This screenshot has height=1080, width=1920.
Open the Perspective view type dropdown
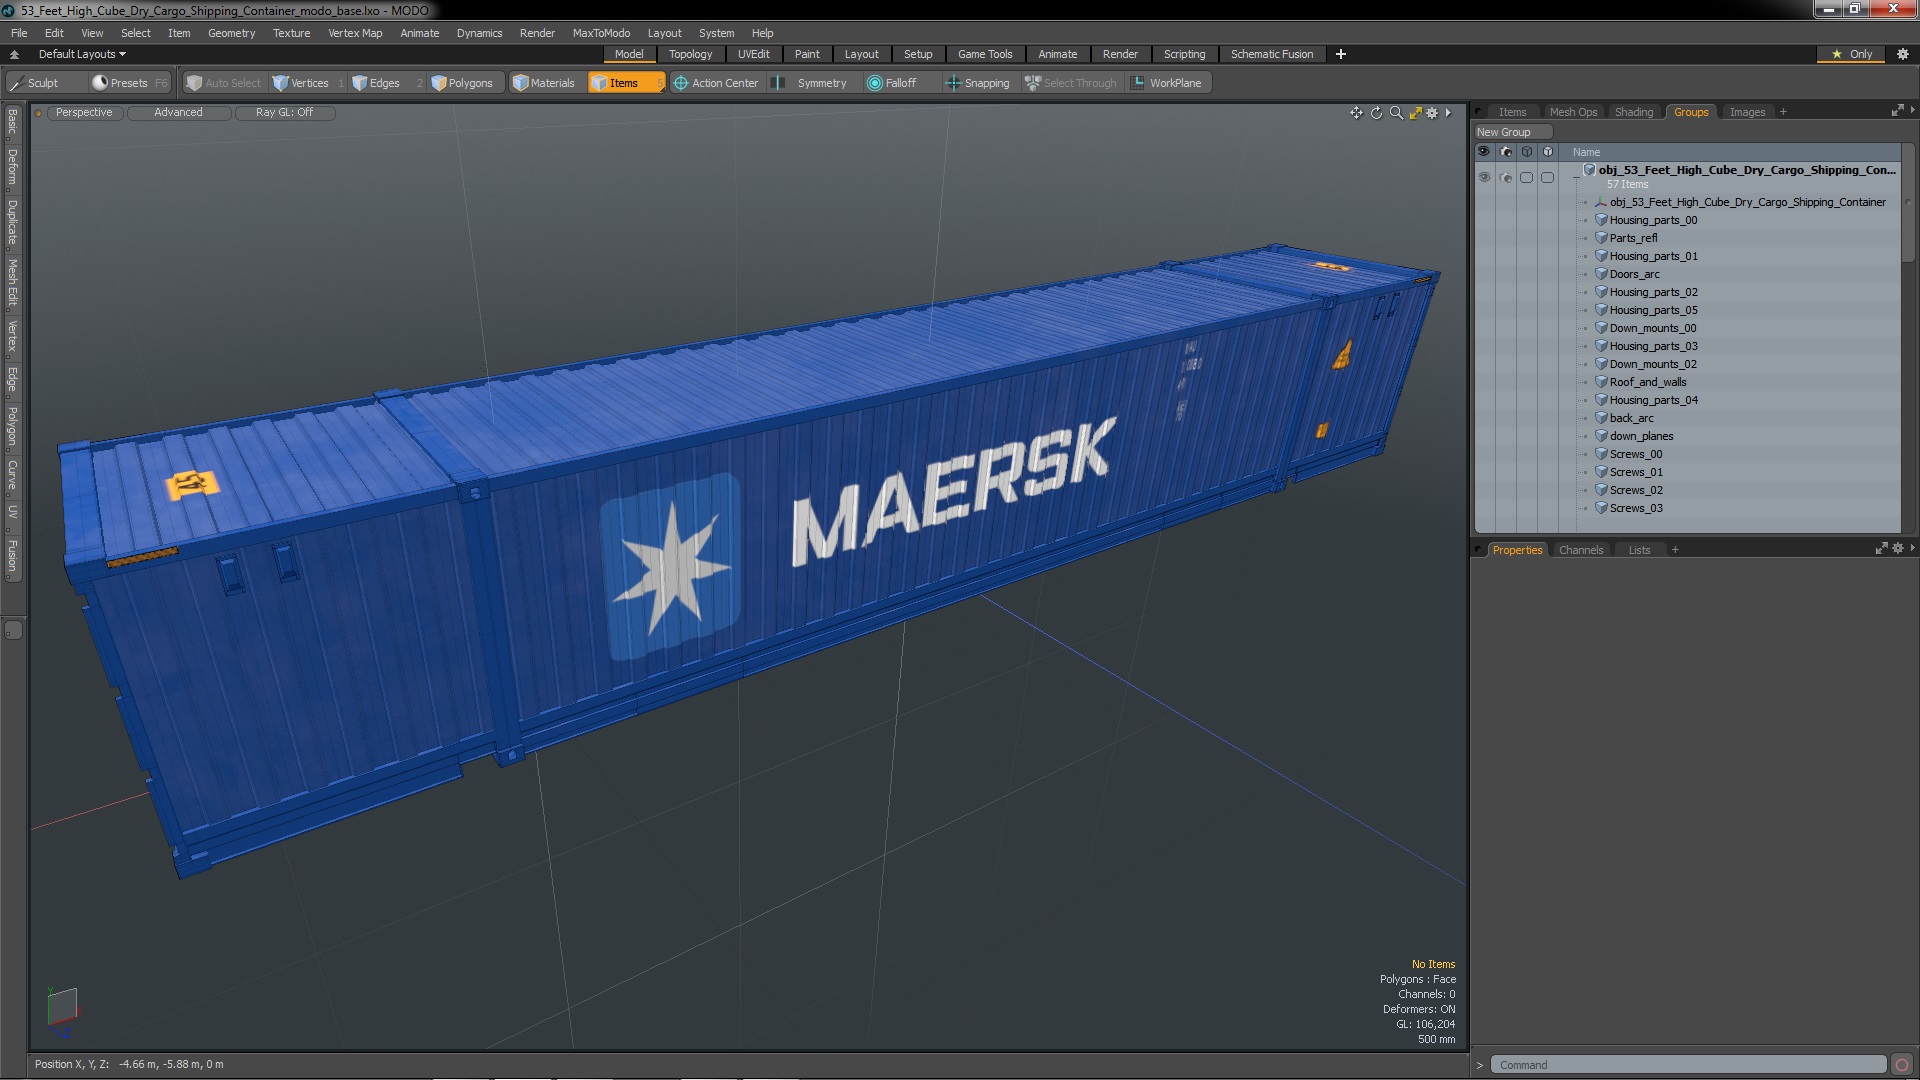pyautogui.click(x=84, y=112)
